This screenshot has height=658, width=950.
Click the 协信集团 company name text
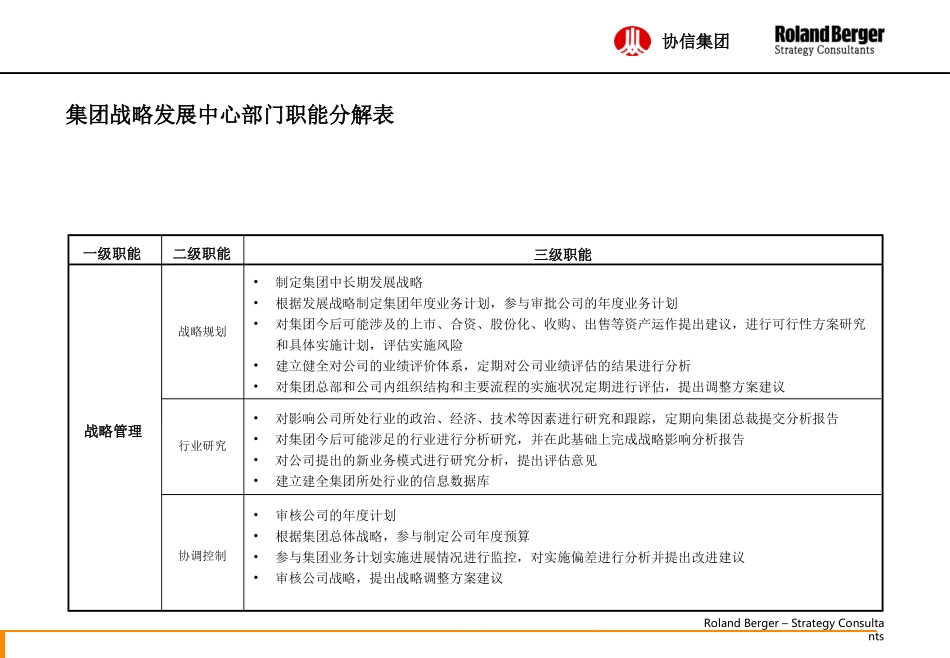click(x=696, y=42)
